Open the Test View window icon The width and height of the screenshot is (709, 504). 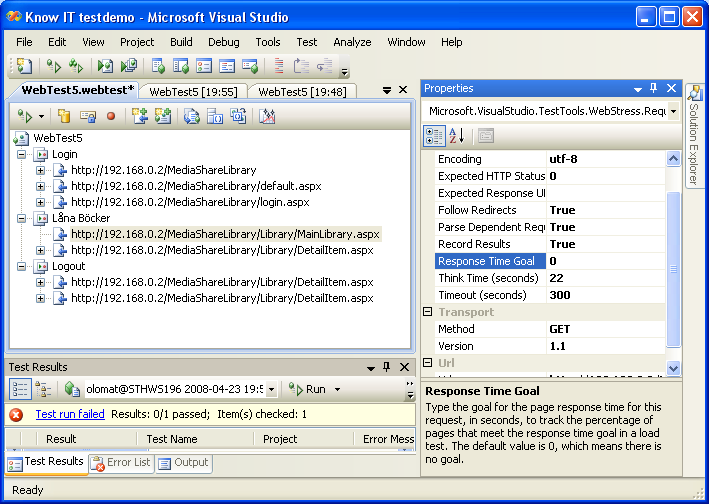tap(158, 66)
